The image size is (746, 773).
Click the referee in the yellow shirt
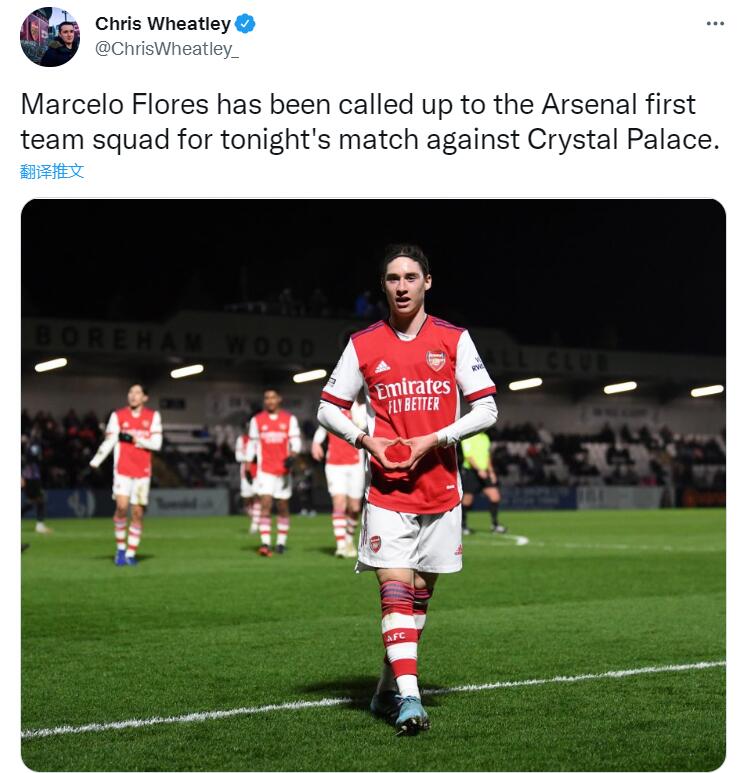[x=479, y=483]
